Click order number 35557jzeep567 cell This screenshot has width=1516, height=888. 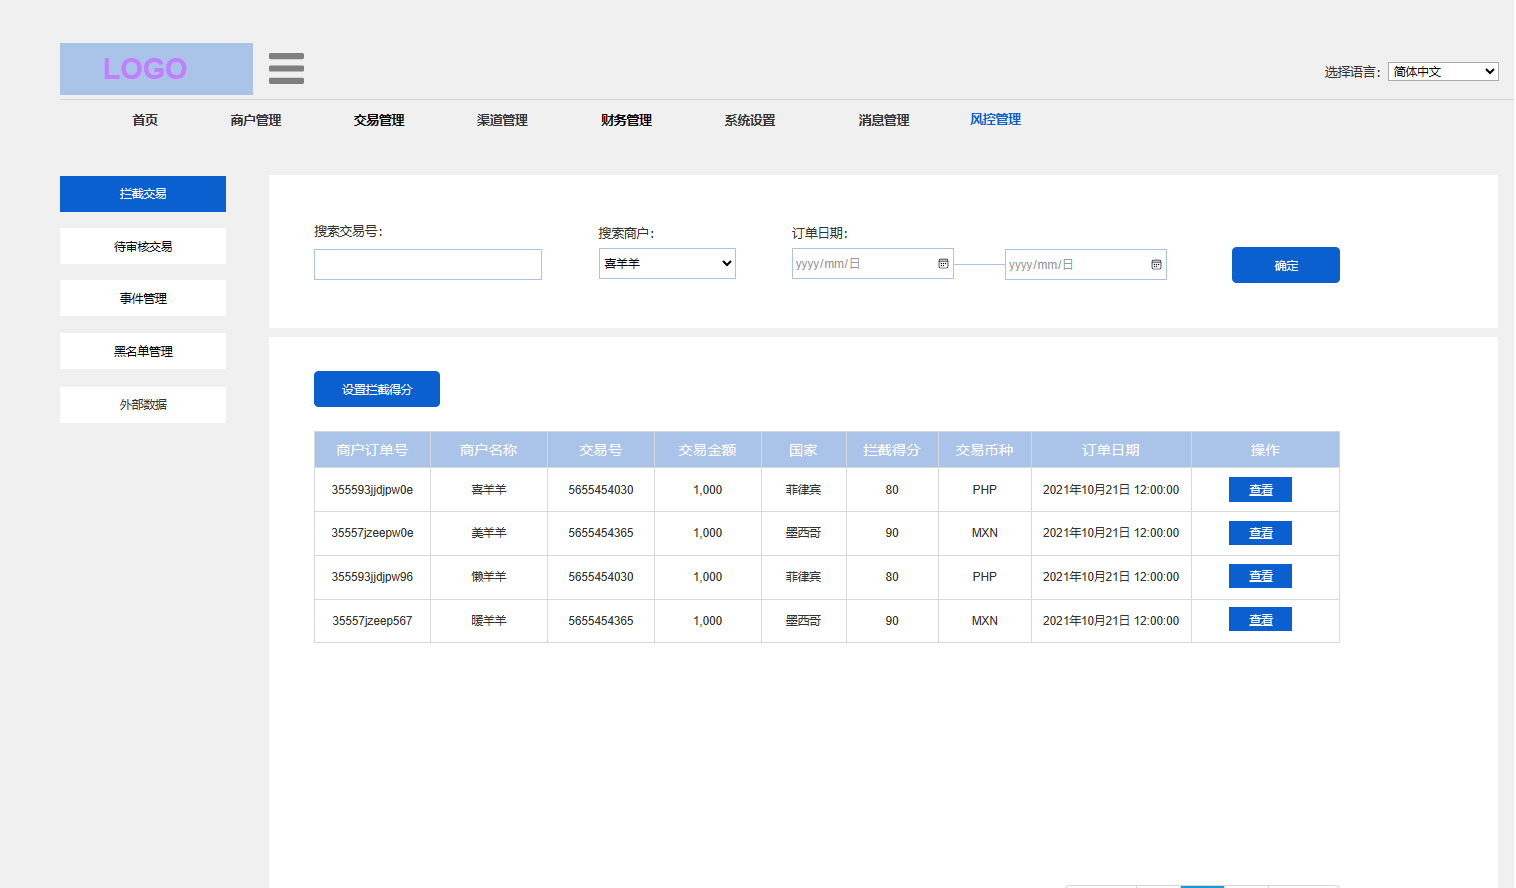[x=372, y=621]
